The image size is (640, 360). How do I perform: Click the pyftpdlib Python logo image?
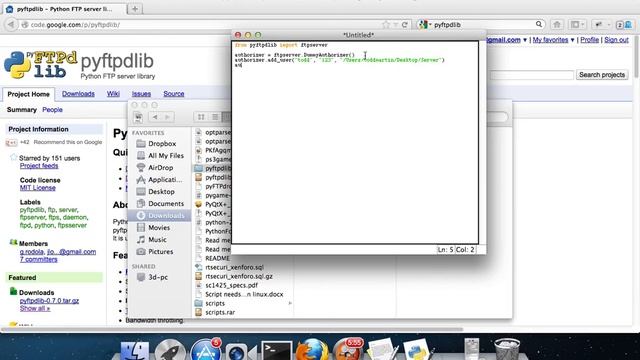click(40, 64)
